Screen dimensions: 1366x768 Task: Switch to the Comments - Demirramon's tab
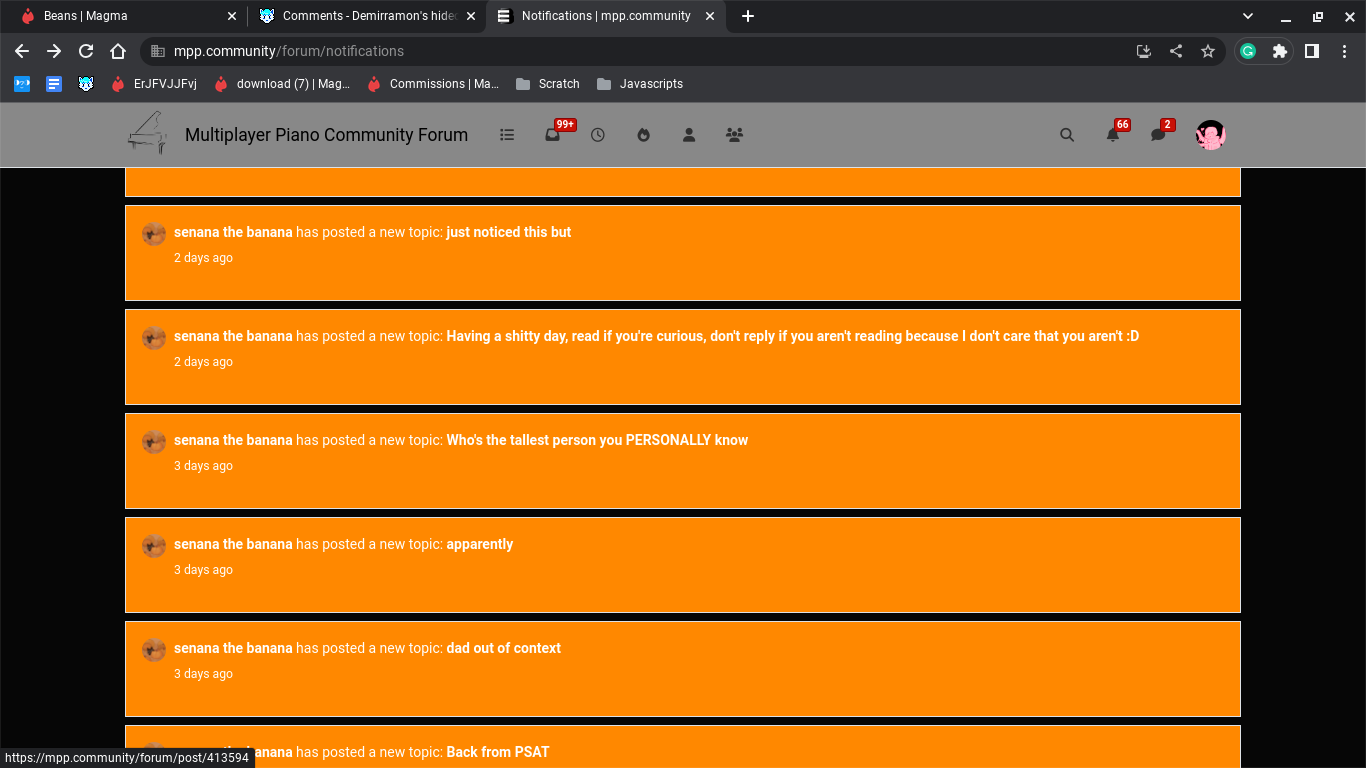coord(368,16)
